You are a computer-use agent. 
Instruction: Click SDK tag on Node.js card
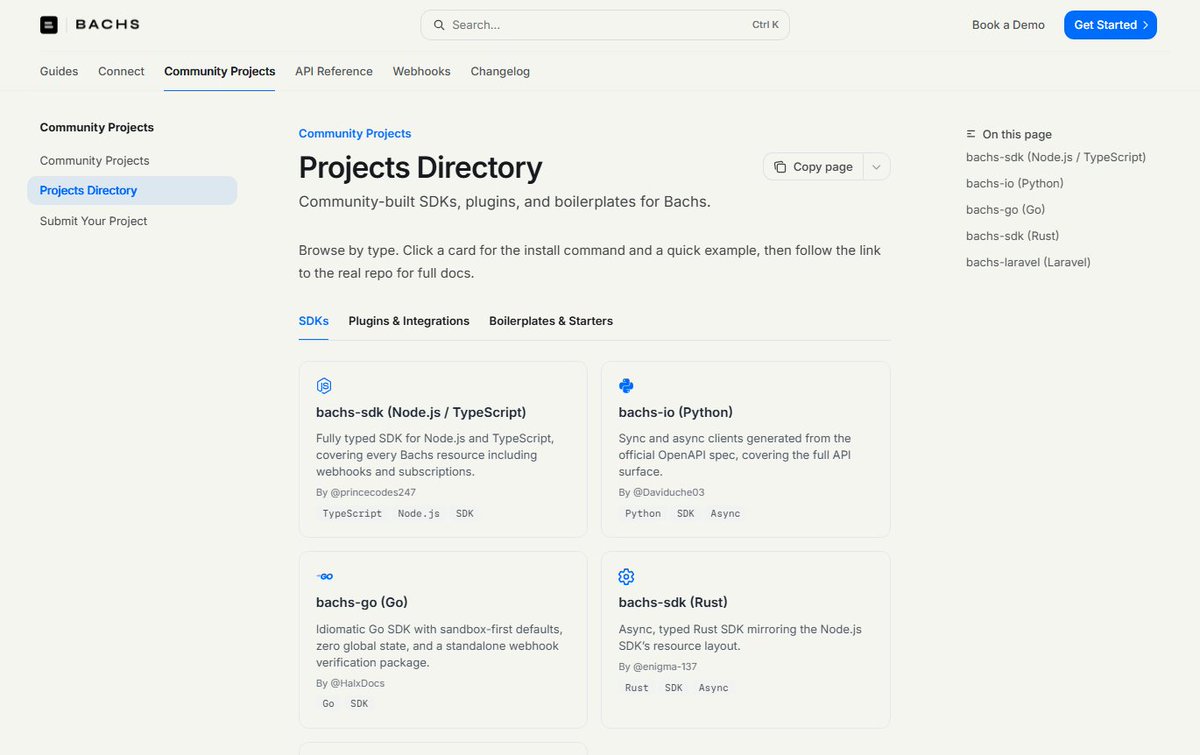(x=465, y=513)
